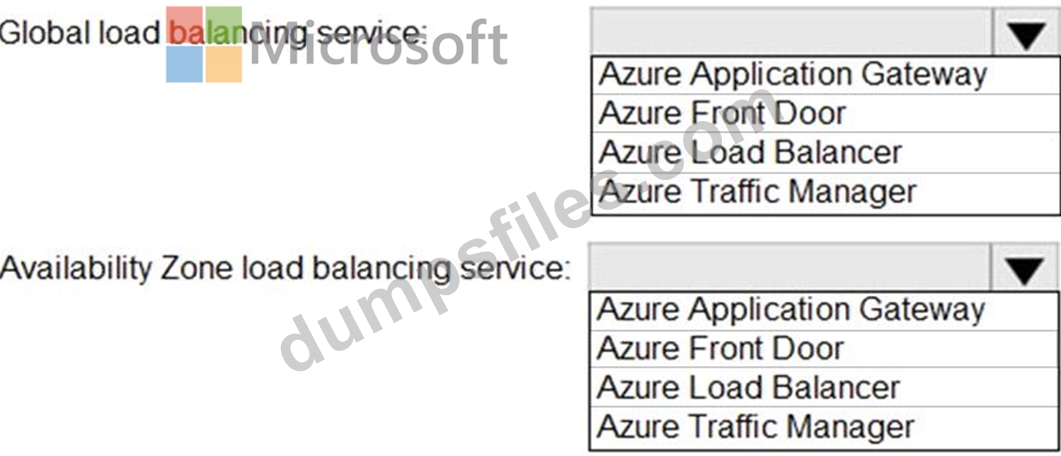Select Azure Application Gateway for Availability Zone service
Viewport: 1061px width, 456px height.
tap(823, 311)
